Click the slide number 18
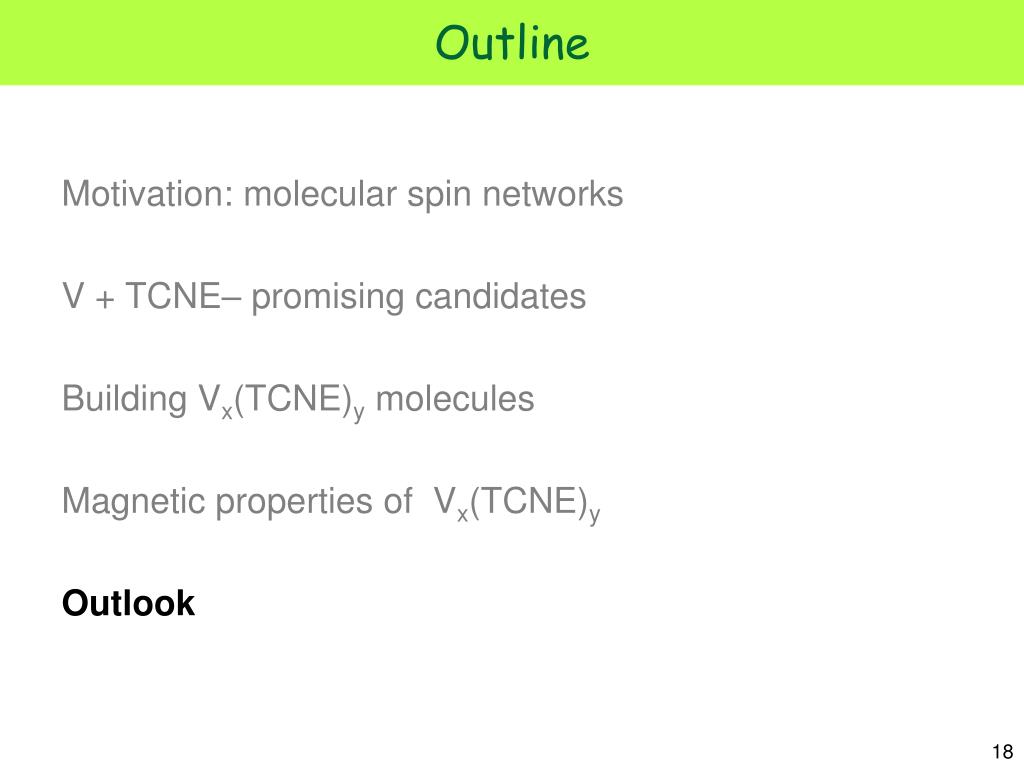Viewport: 1024px width, 768px height. coord(1002,752)
